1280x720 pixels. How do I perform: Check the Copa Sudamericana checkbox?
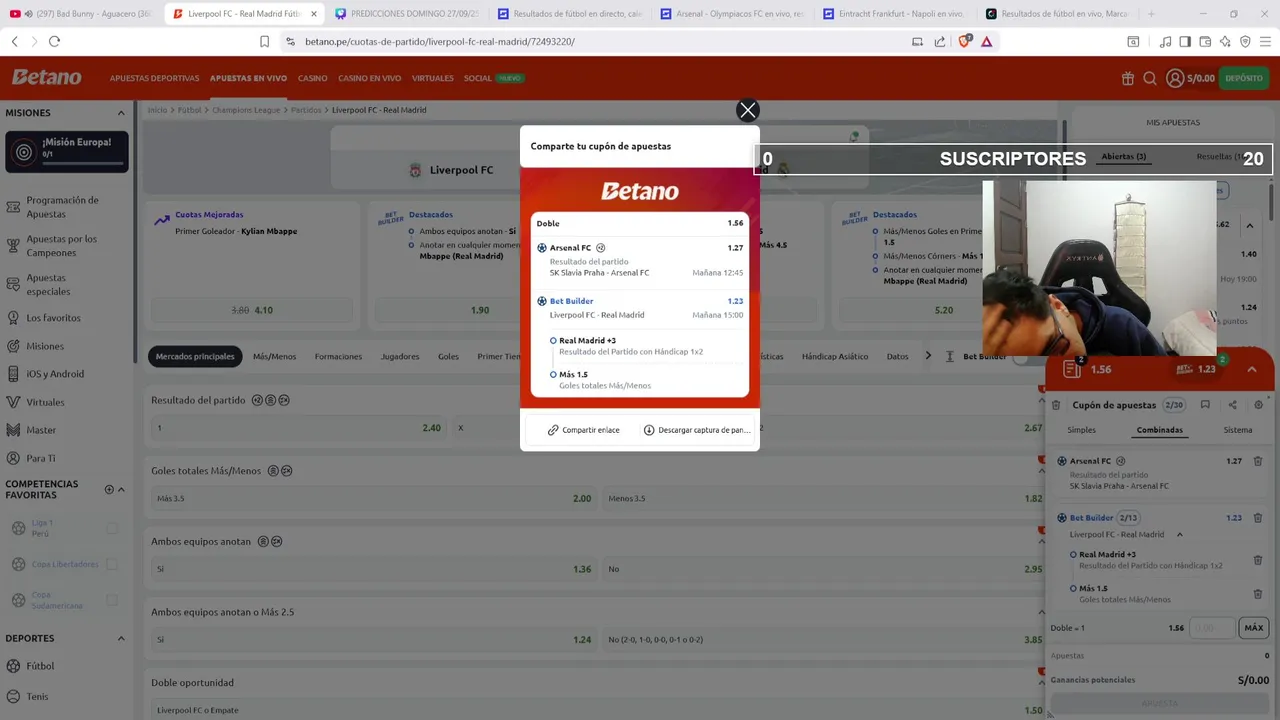[x=112, y=600]
